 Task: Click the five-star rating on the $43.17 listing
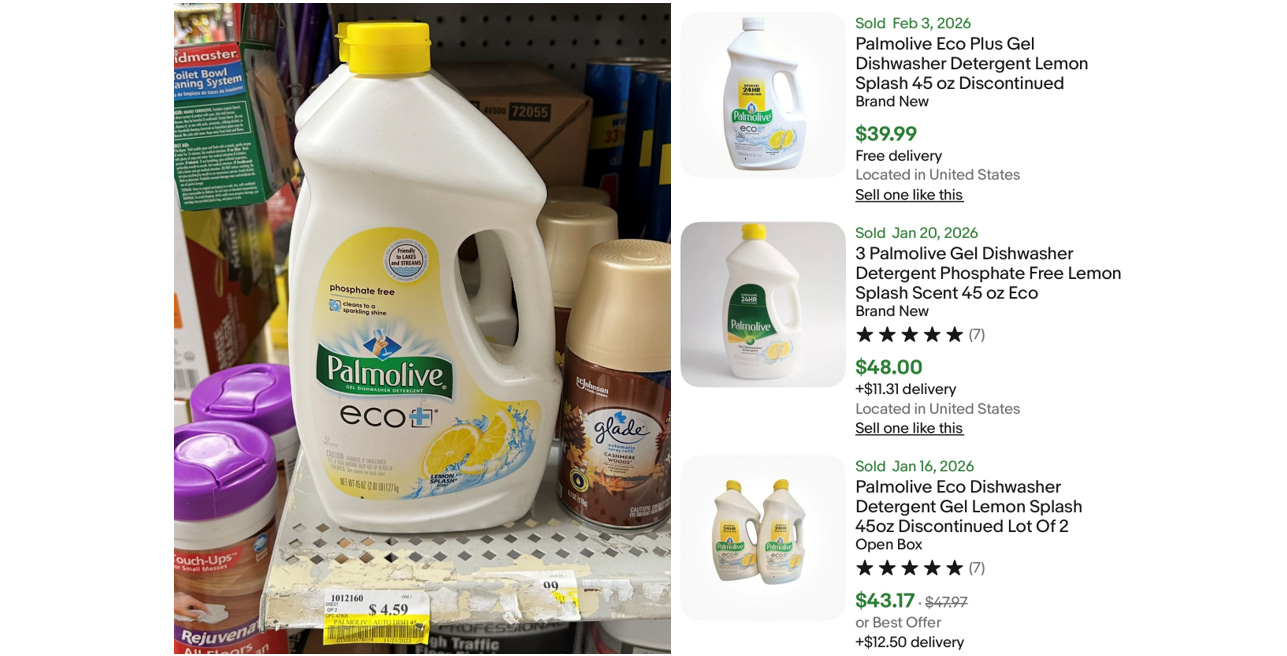pos(909,568)
